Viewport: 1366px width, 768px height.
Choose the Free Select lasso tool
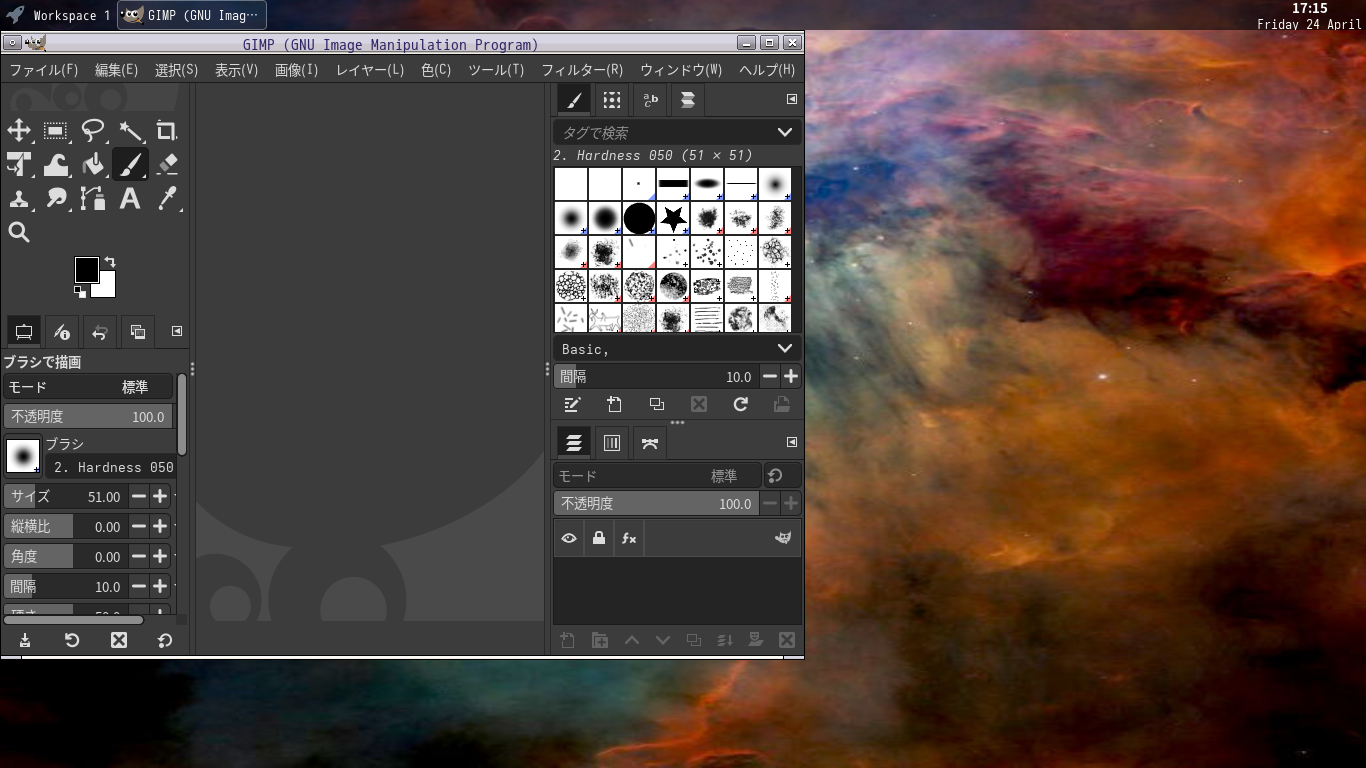coord(93,131)
